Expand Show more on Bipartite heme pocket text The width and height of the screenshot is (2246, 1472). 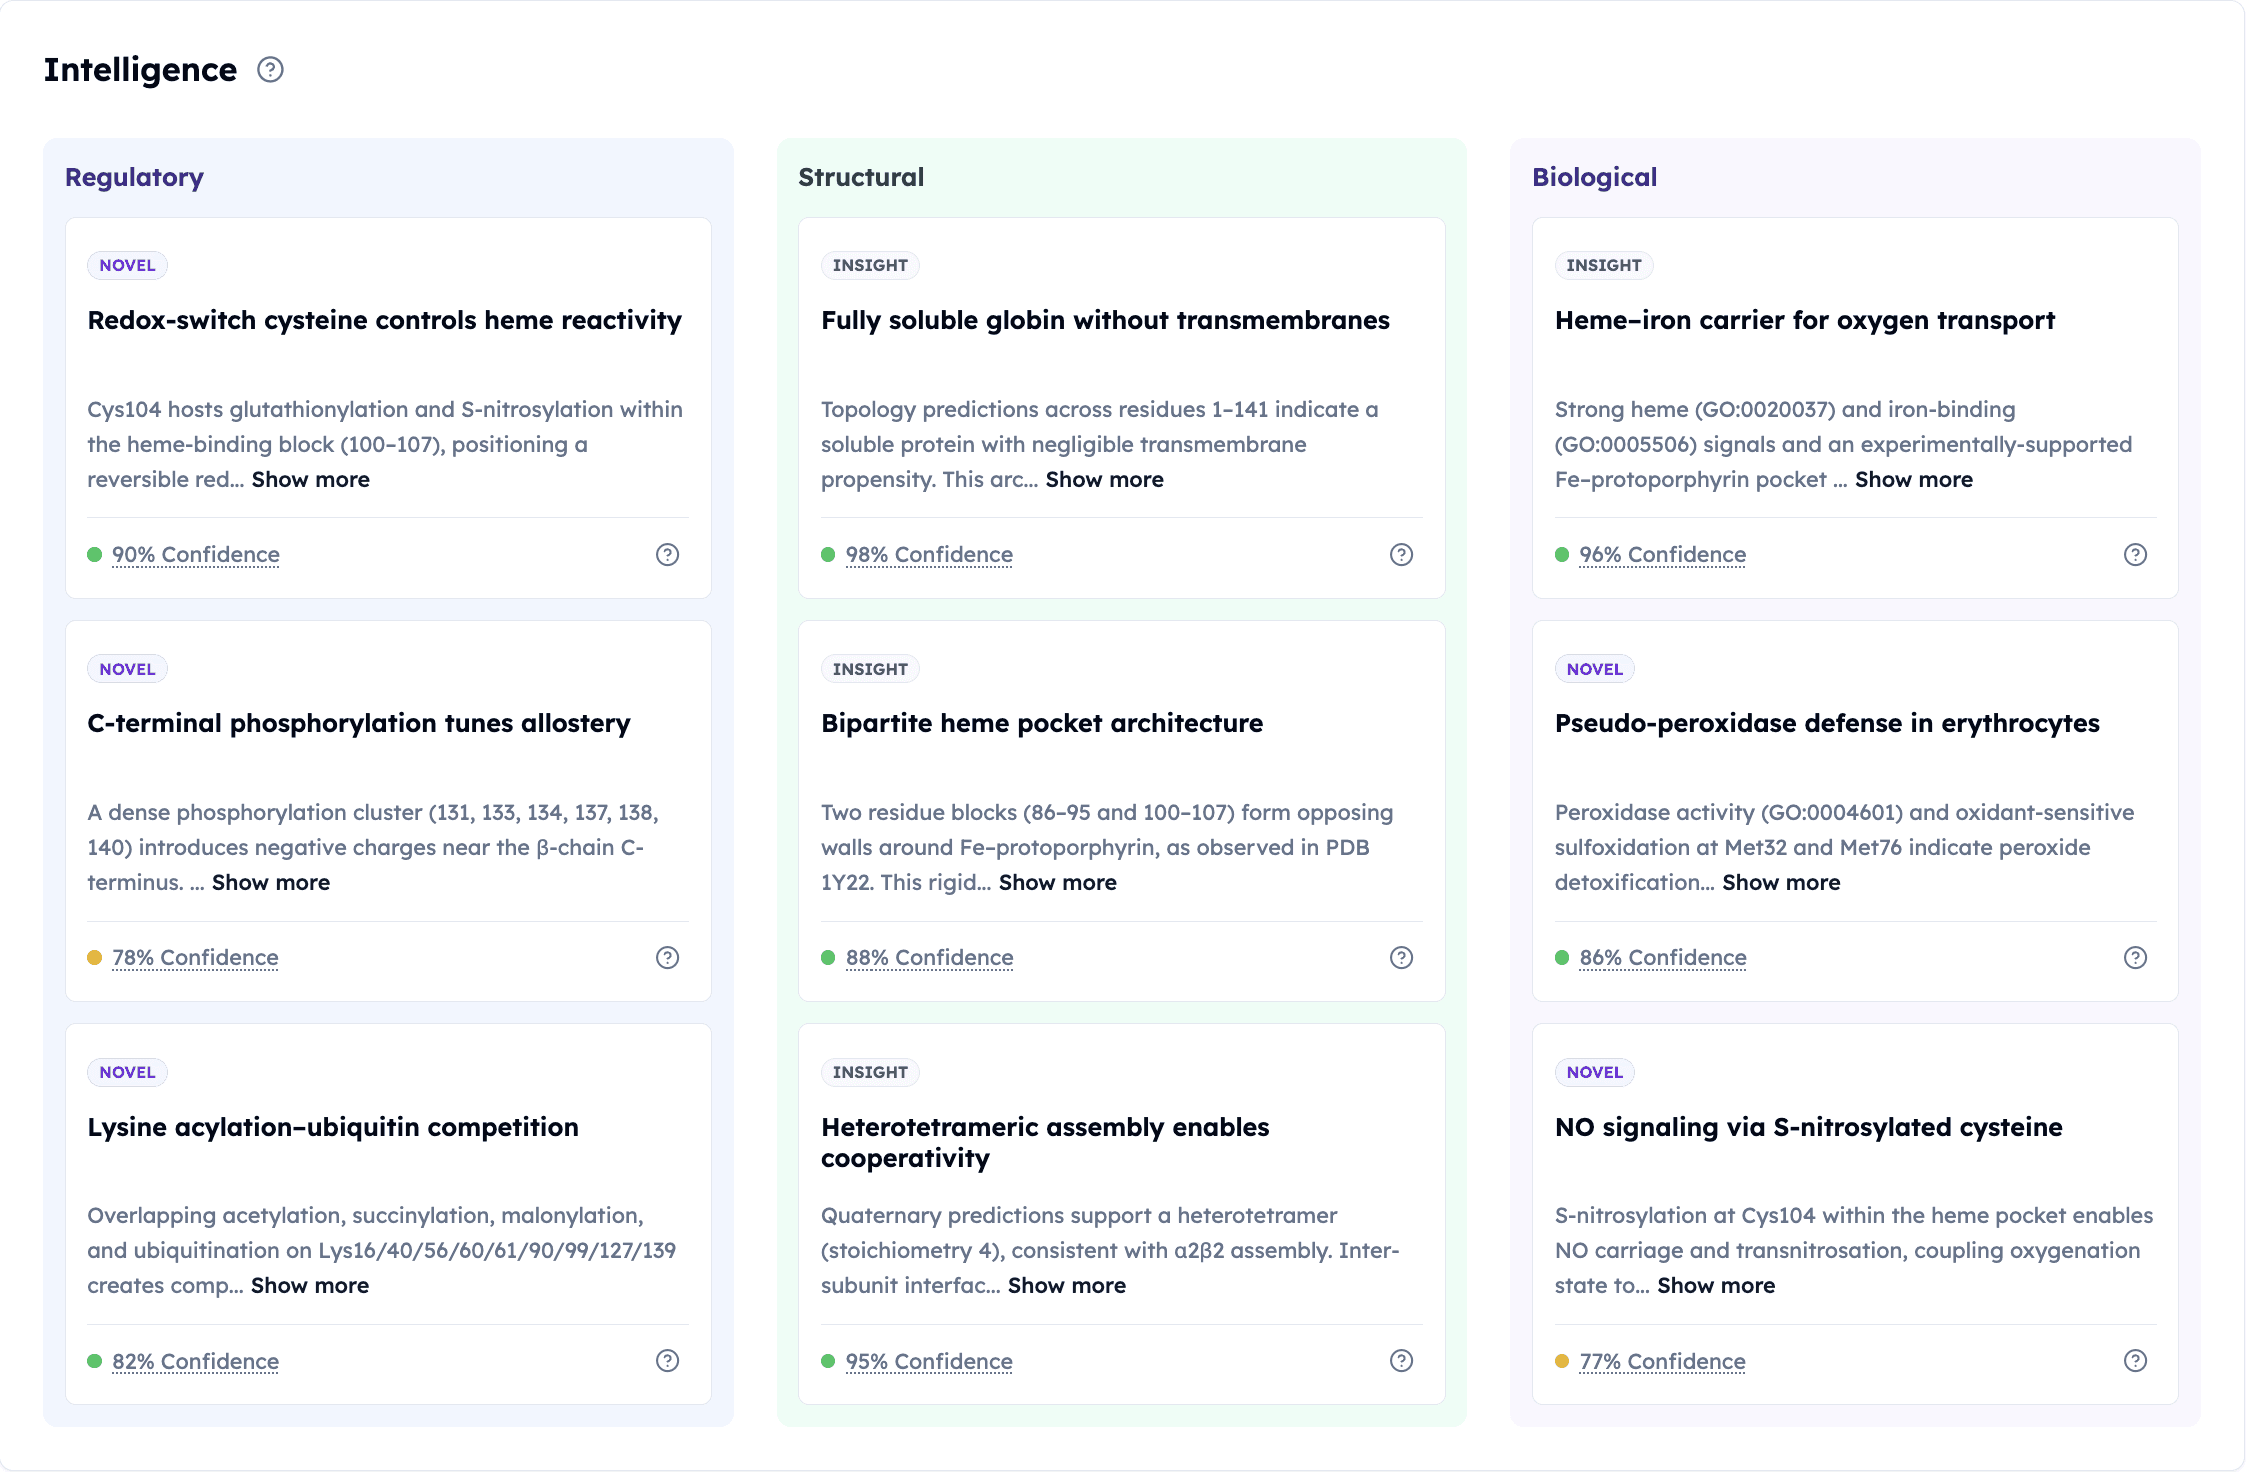(x=1057, y=883)
